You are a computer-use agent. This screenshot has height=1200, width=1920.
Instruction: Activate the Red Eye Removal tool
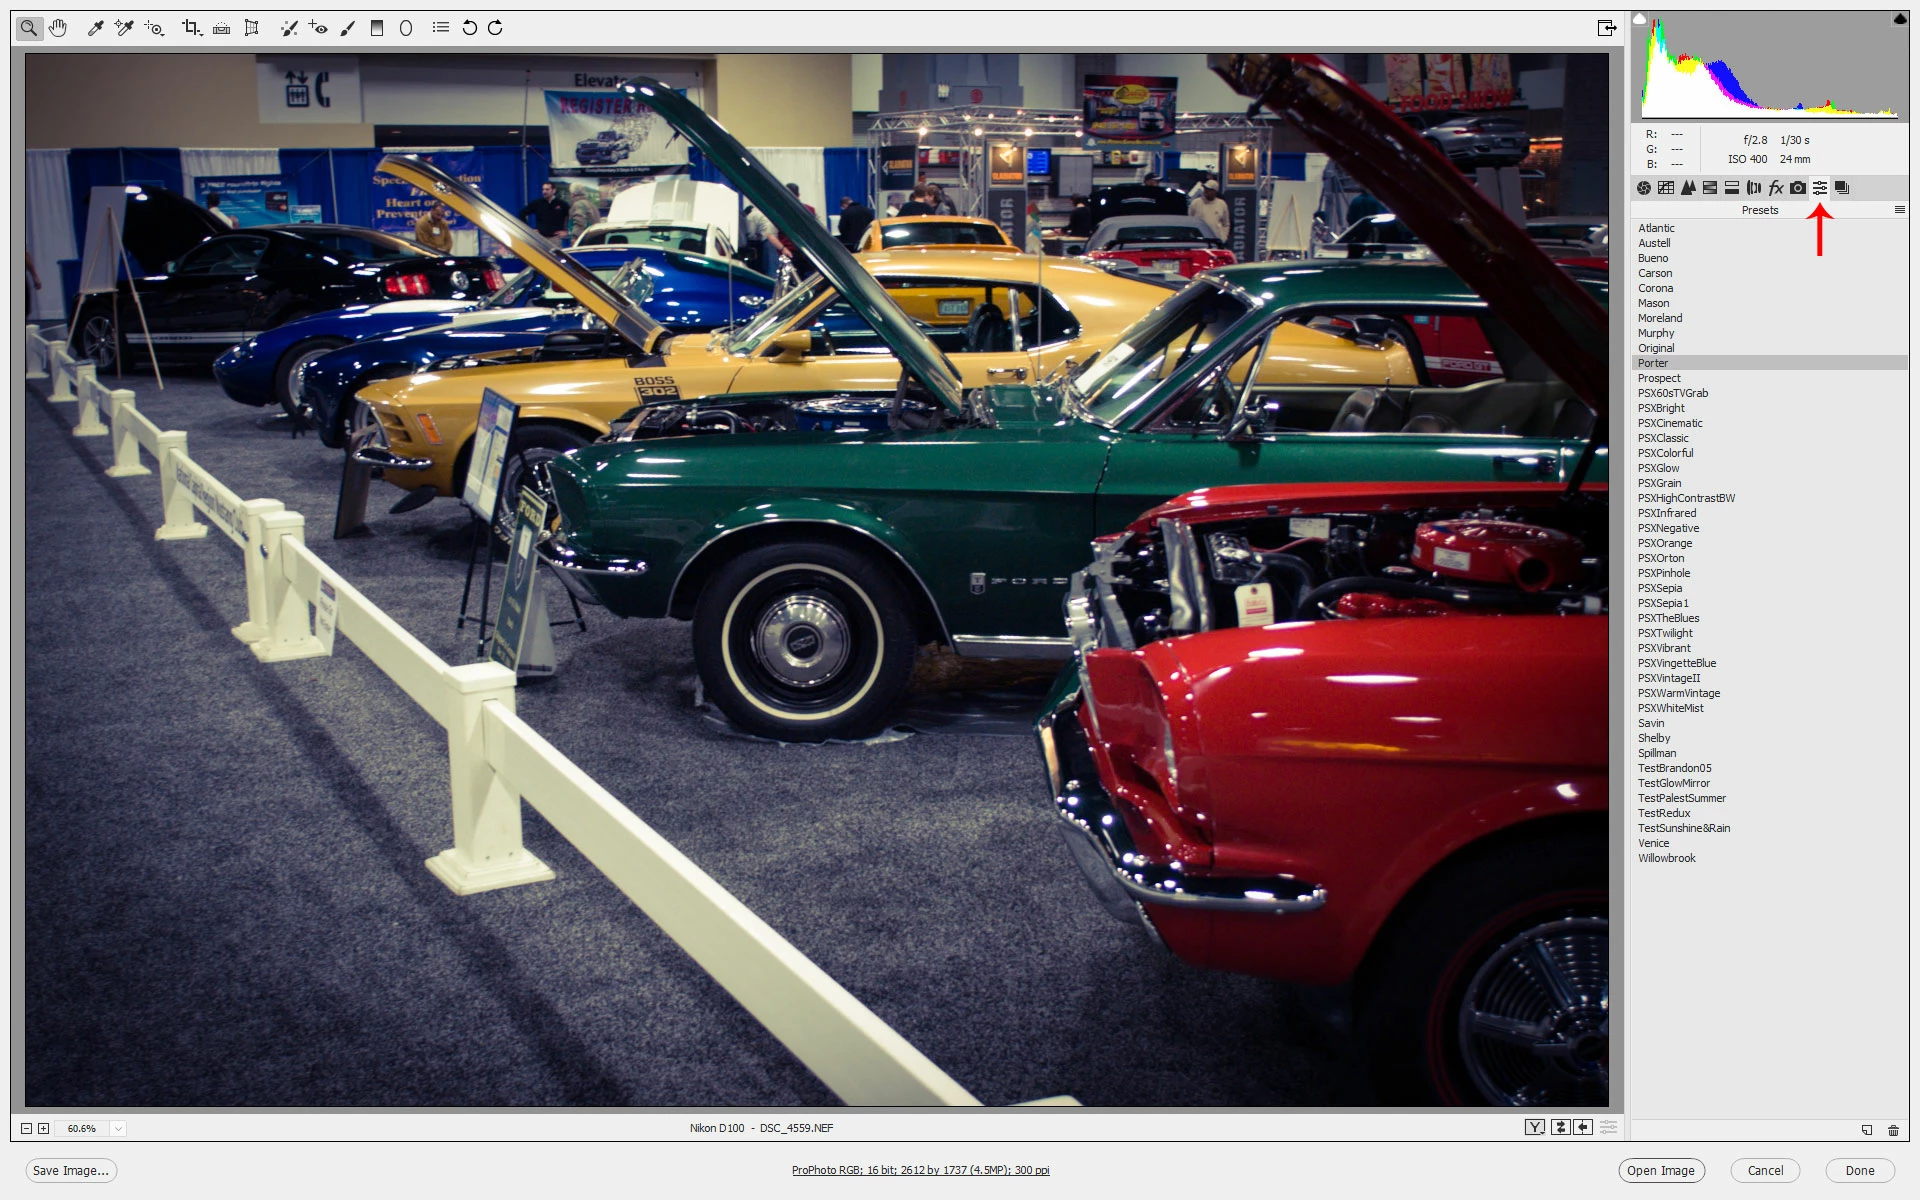click(318, 28)
